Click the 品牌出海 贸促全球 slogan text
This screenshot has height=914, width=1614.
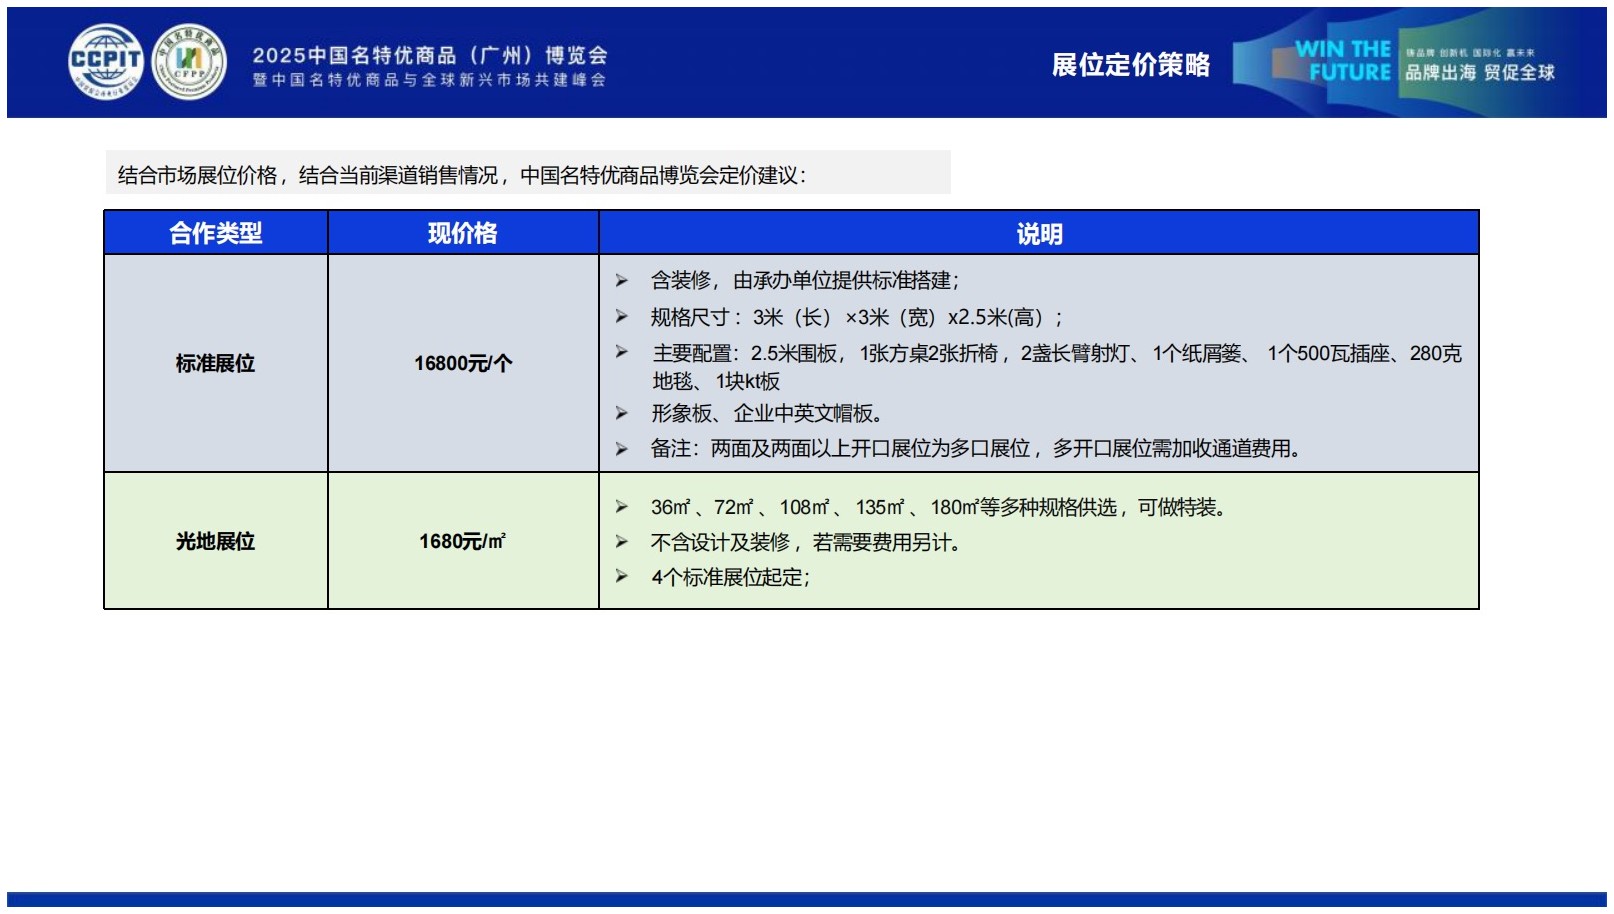coord(1479,72)
